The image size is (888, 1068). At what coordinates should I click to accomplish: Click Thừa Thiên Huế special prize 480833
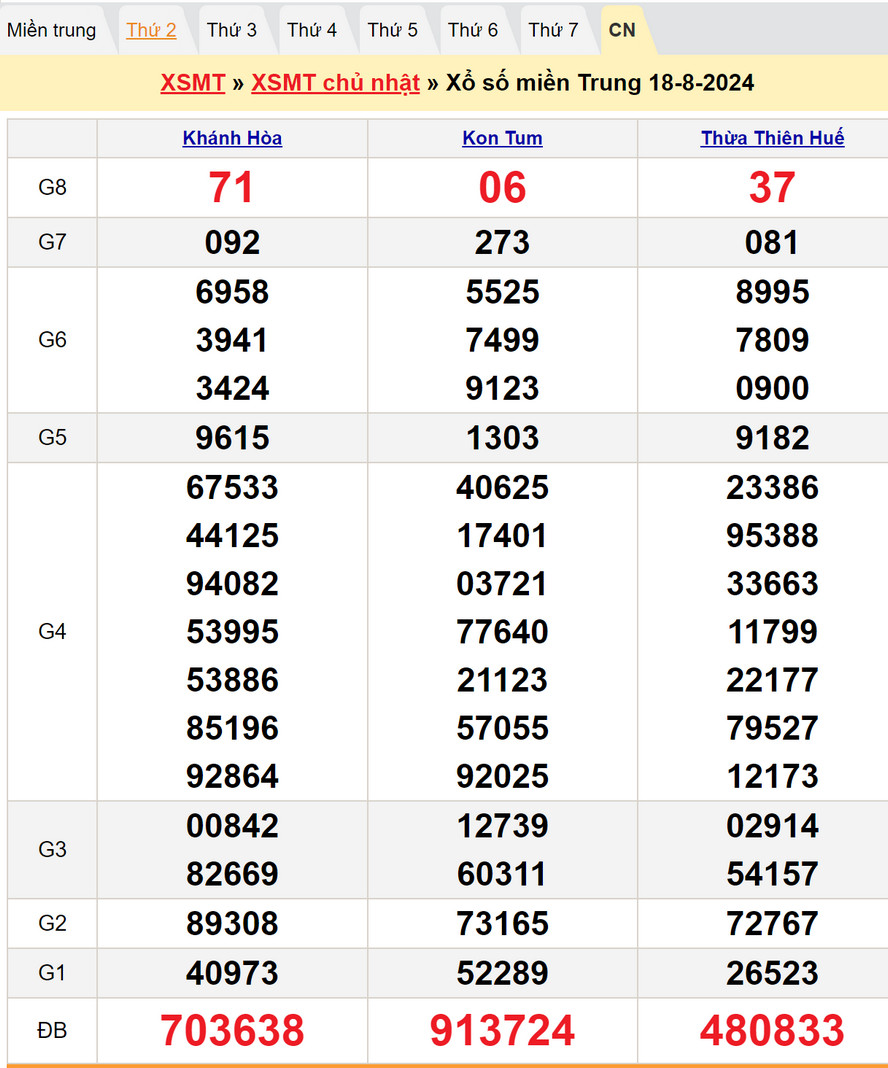click(x=772, y=1030)
